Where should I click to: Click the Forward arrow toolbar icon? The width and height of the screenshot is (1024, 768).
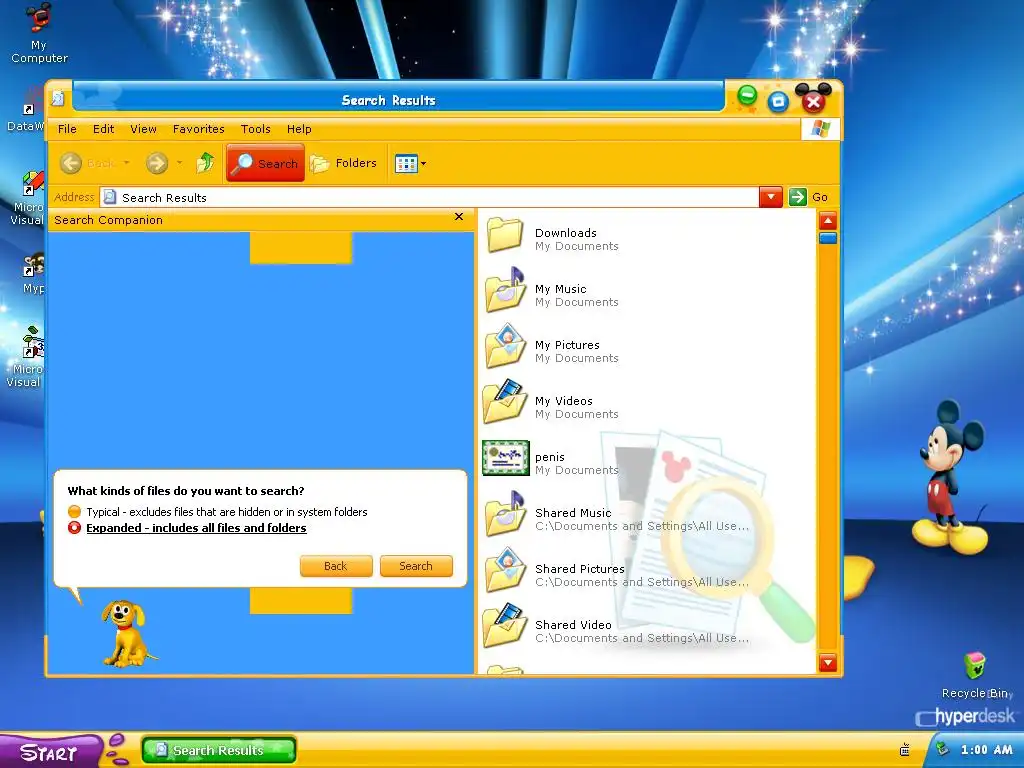point(157,163)
